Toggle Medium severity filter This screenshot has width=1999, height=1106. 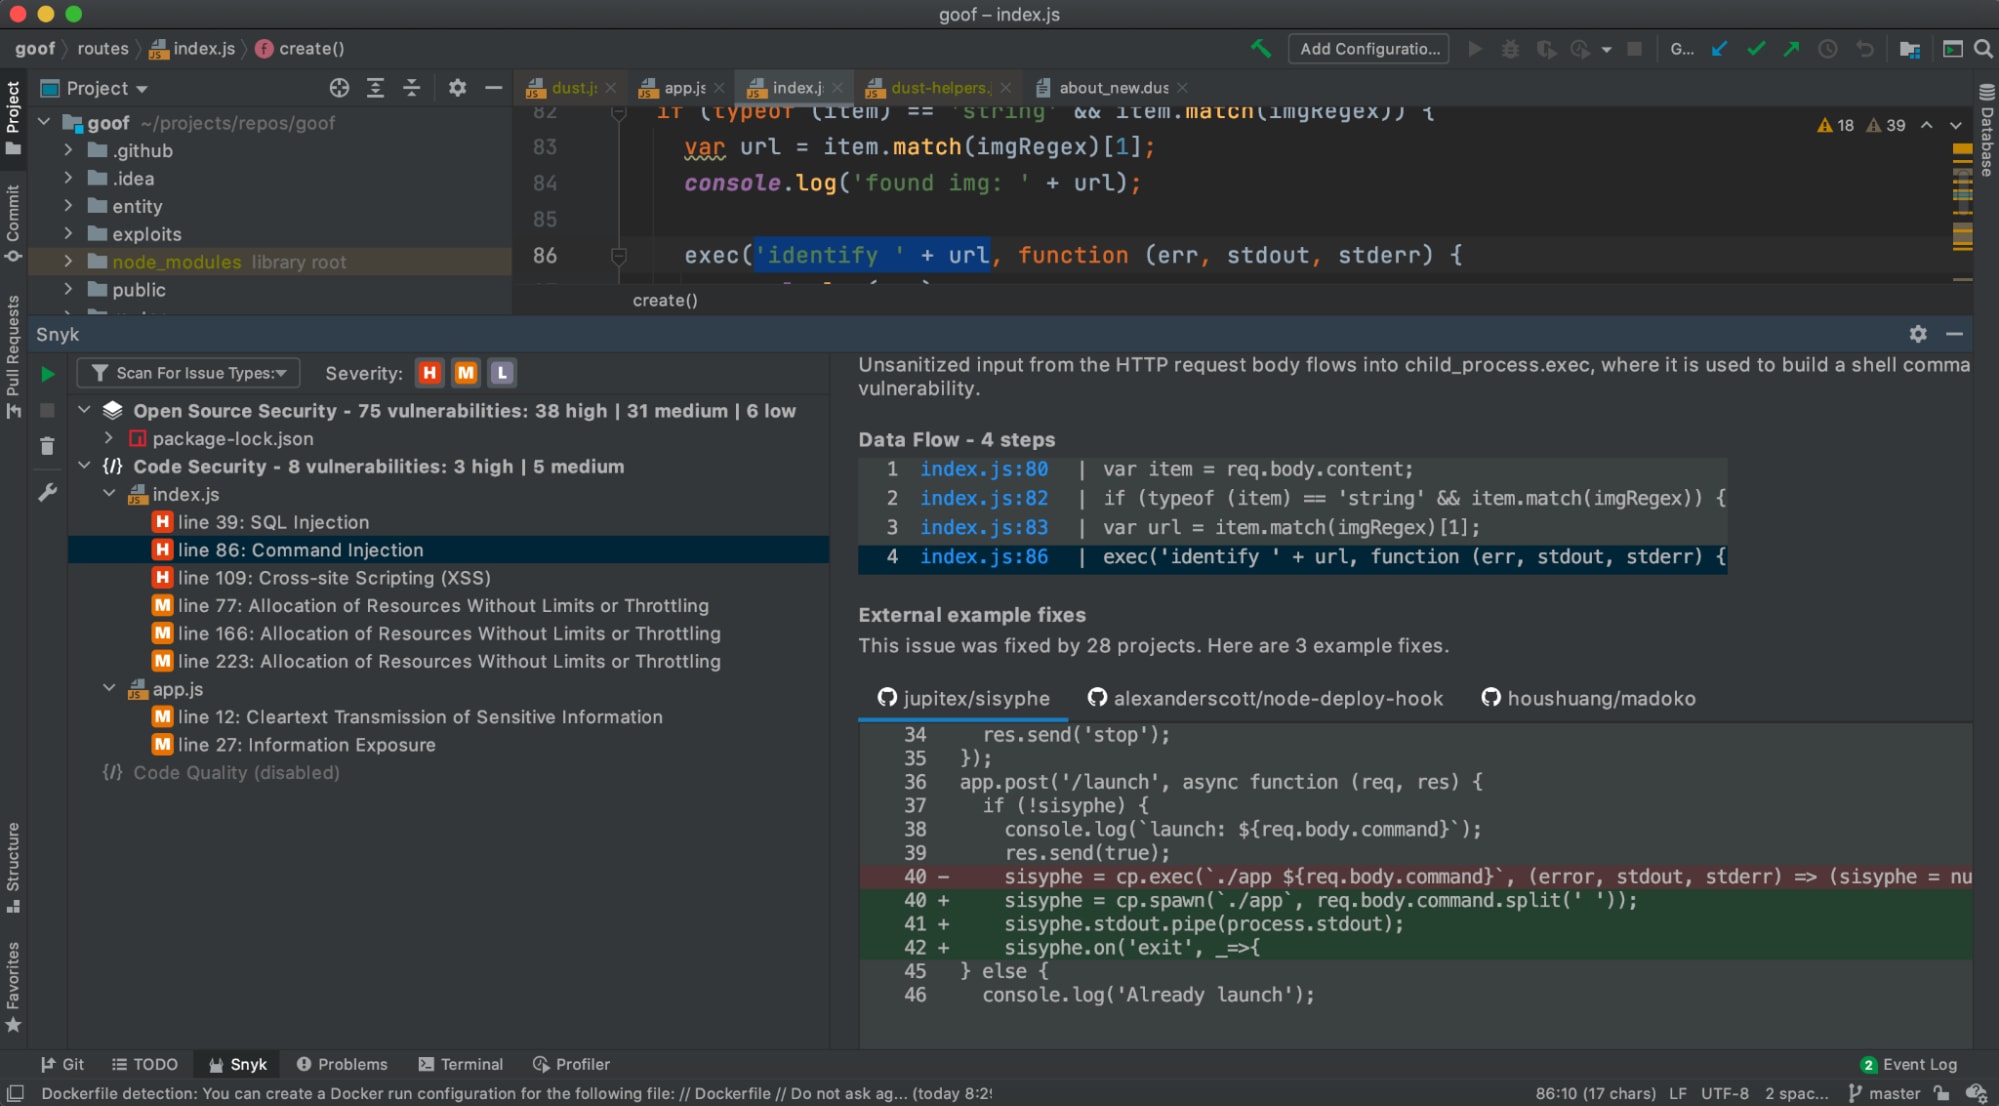[465, 373]
